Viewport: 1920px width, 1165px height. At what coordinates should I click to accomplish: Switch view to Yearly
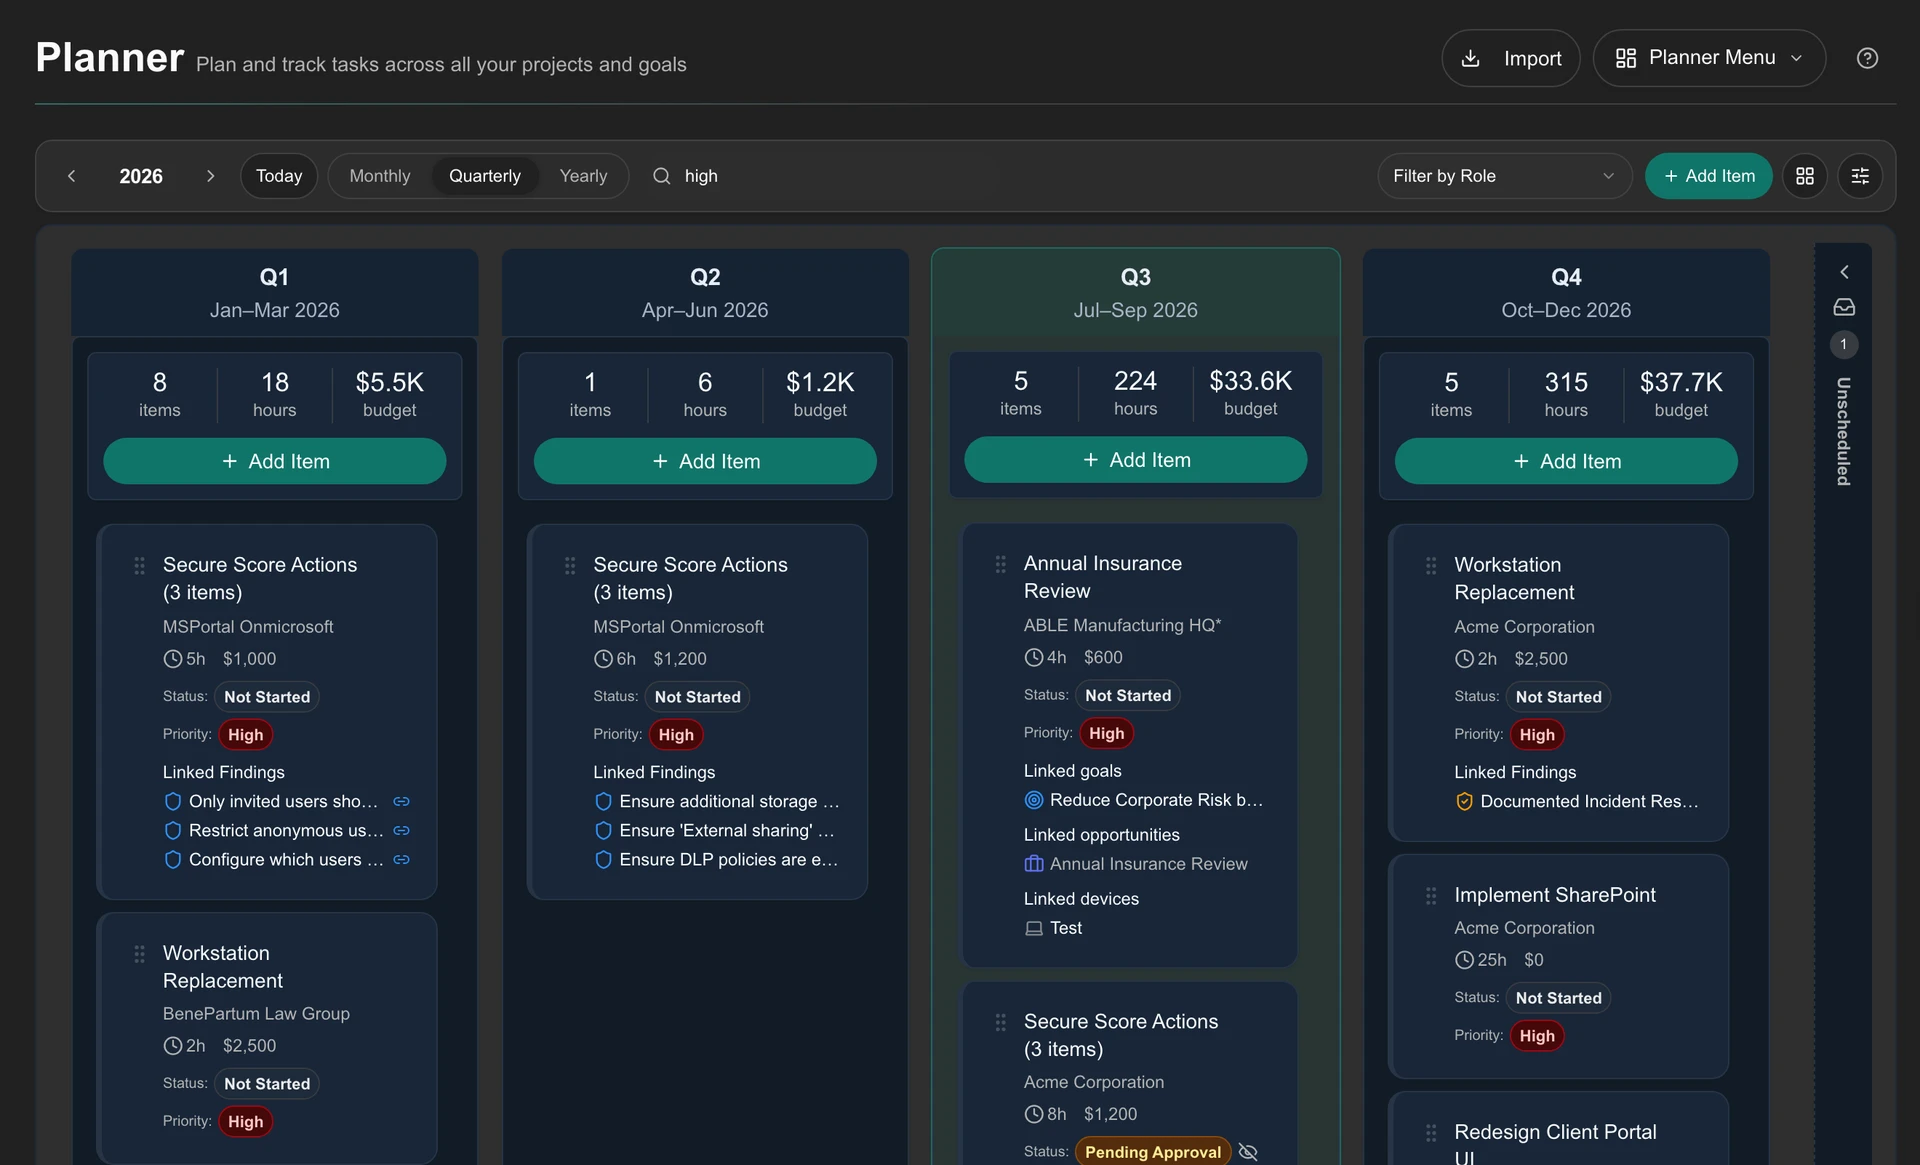[x=583, y=176]
